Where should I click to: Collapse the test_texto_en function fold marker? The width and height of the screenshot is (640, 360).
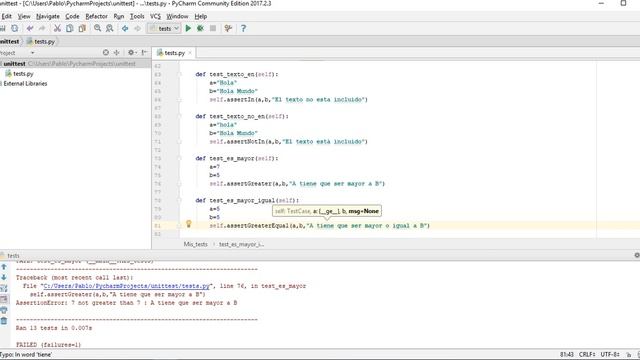179,74
